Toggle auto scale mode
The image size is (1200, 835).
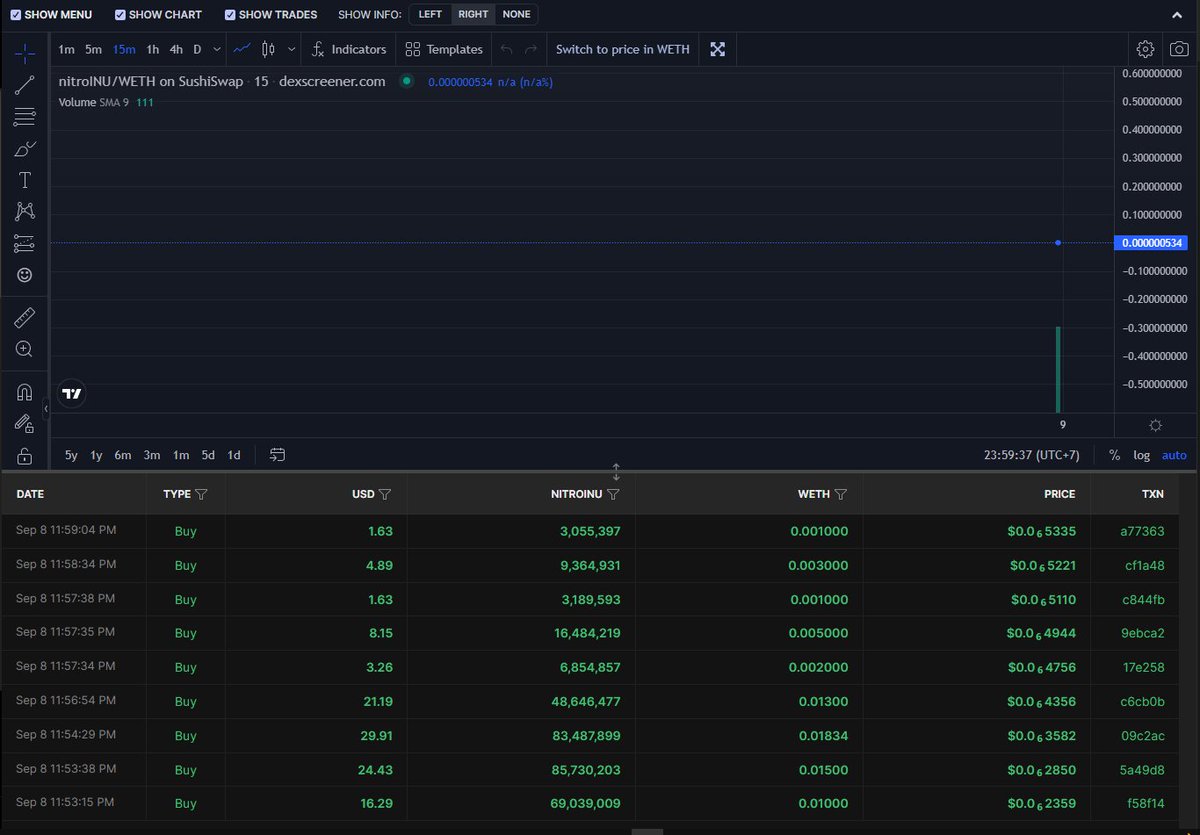point(1174,455)
